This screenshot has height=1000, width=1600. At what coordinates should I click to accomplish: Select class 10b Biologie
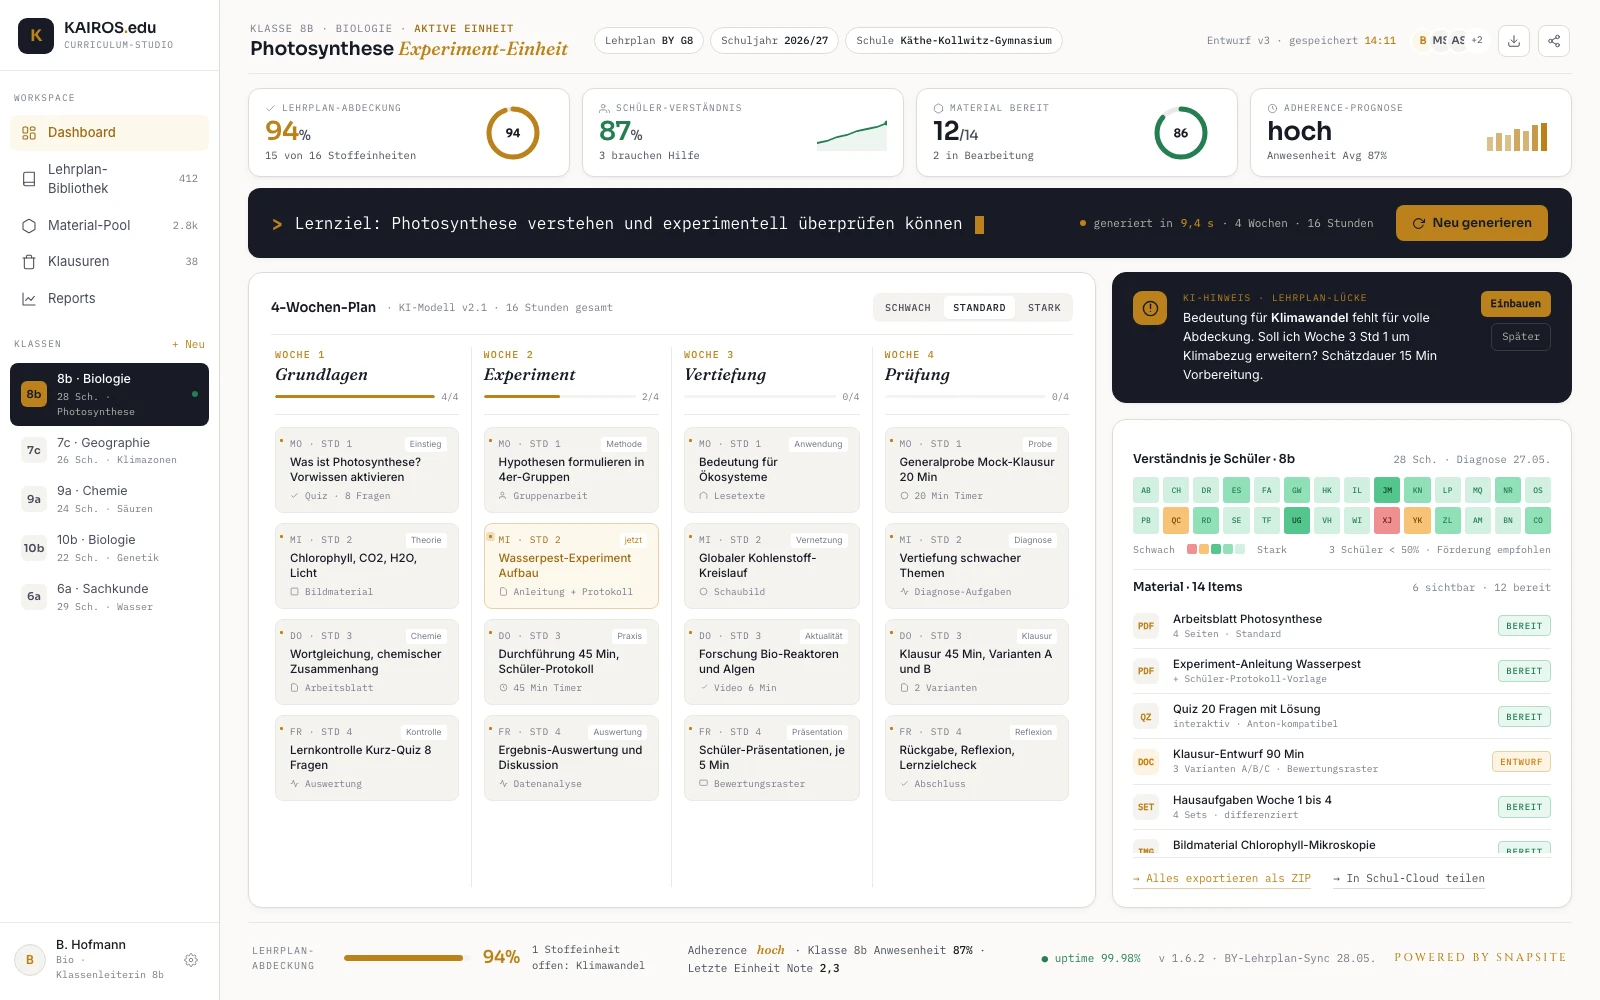109,548
